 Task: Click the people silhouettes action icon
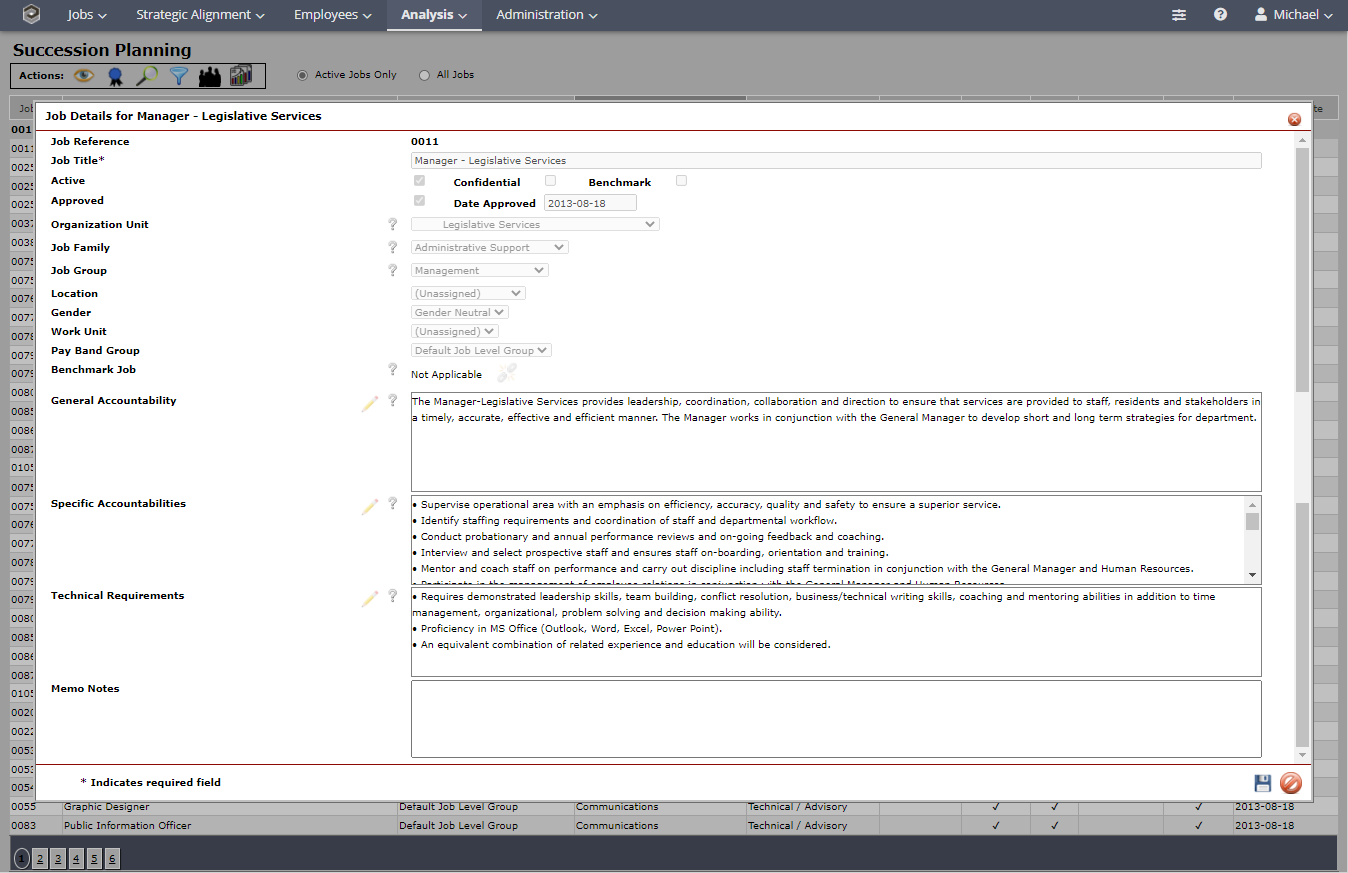click(209, 76)
